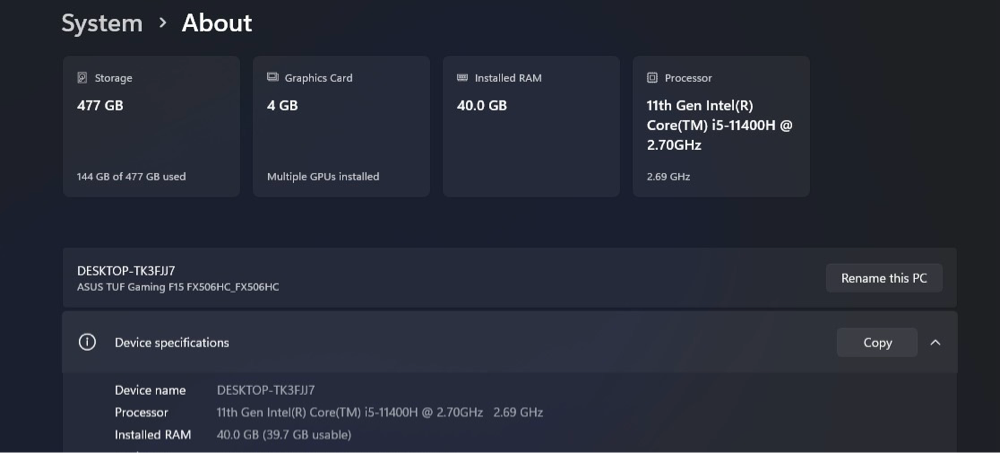Image resolution: width=1000 pixels, height=453 pixels.
Task: Click the ASUS TUF Gaming F15 model name
Action: click(178, 287)
